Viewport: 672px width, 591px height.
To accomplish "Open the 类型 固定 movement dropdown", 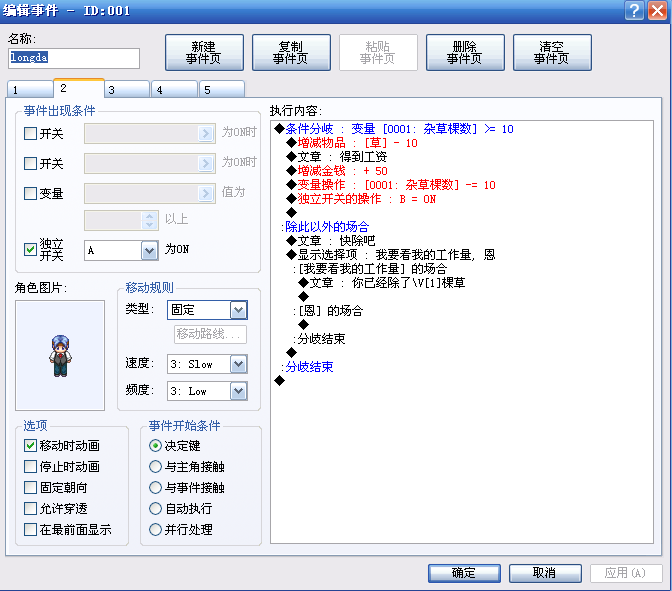I will 239,310.
